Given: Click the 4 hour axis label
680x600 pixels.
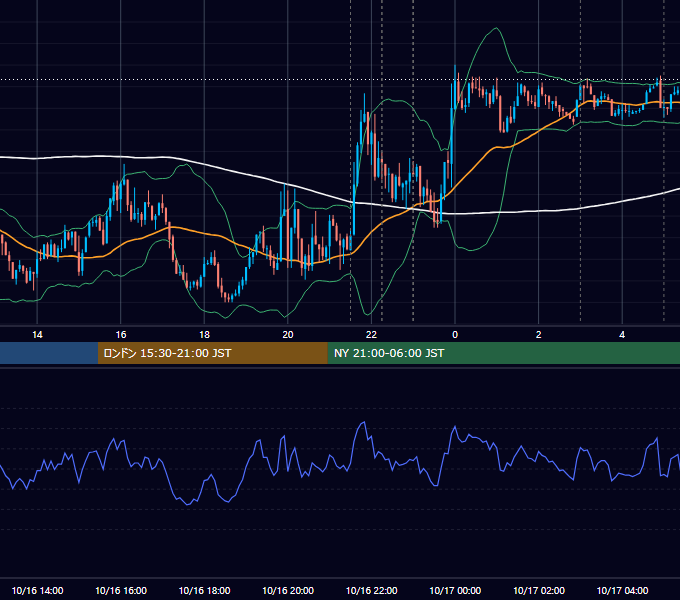Looking at the screenshot, I should (622, 335).
